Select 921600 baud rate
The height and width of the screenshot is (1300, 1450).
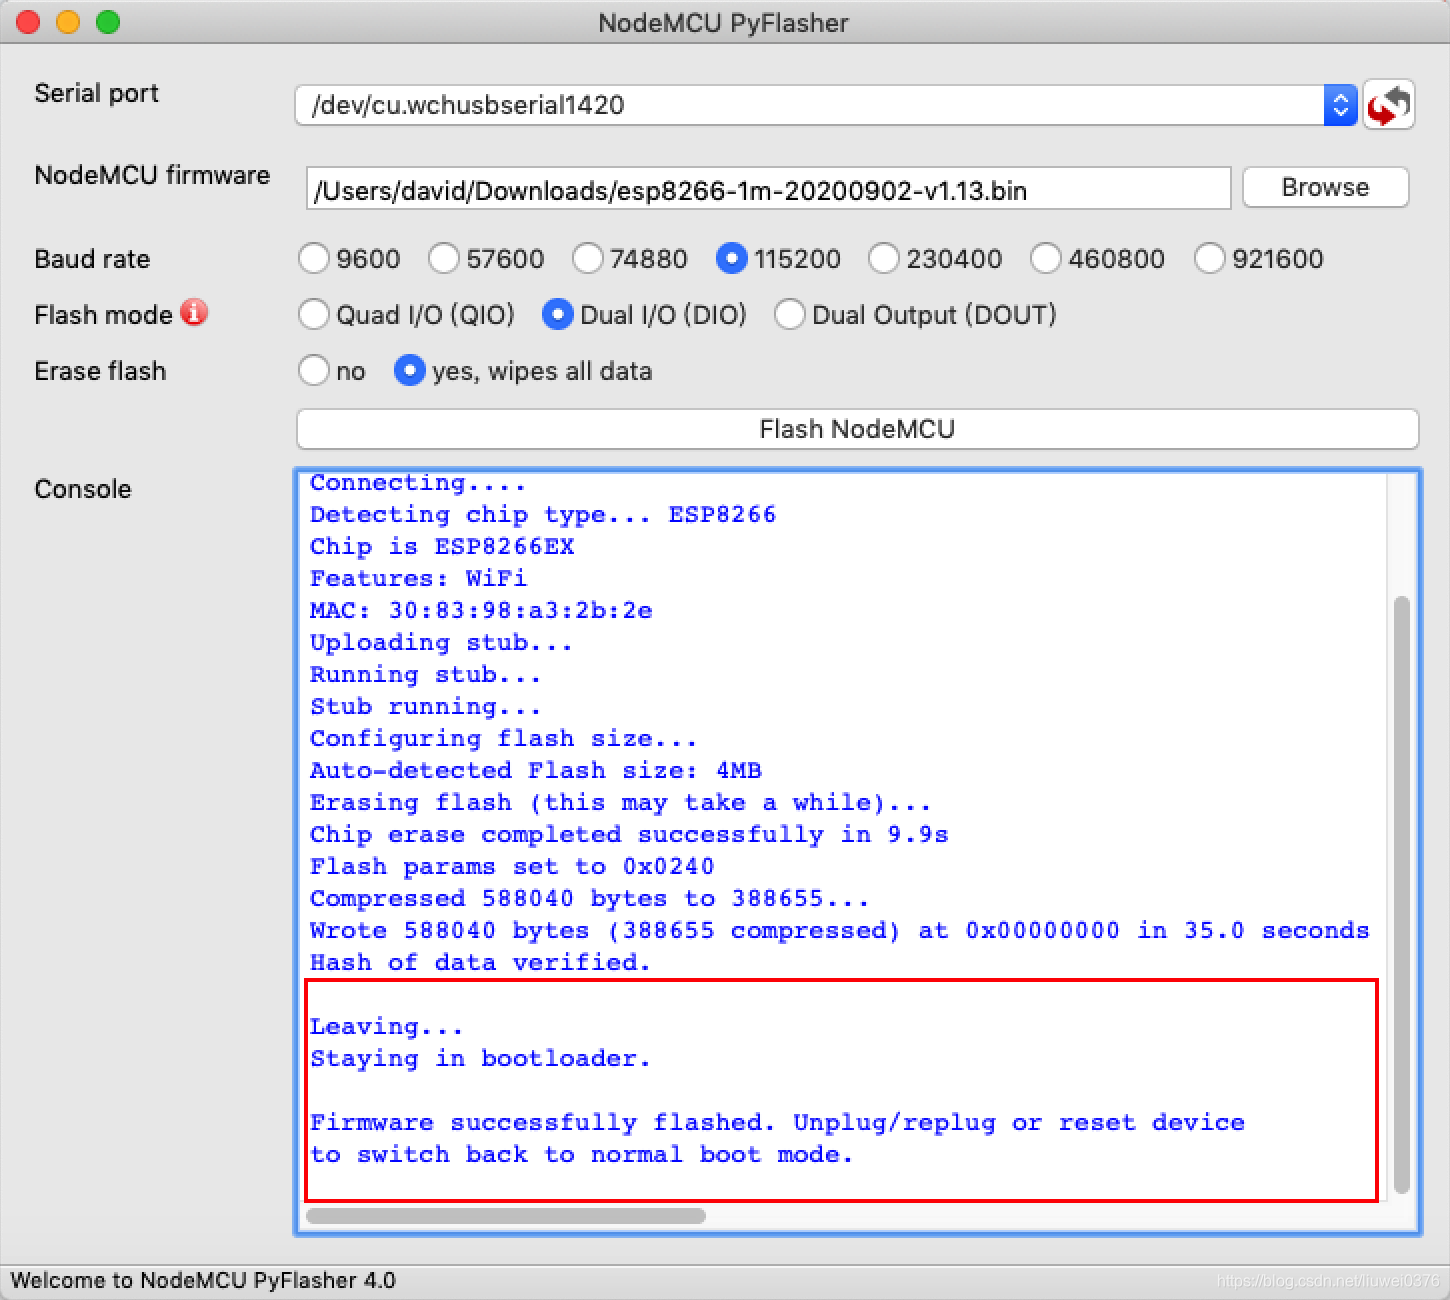(1259, 259)
